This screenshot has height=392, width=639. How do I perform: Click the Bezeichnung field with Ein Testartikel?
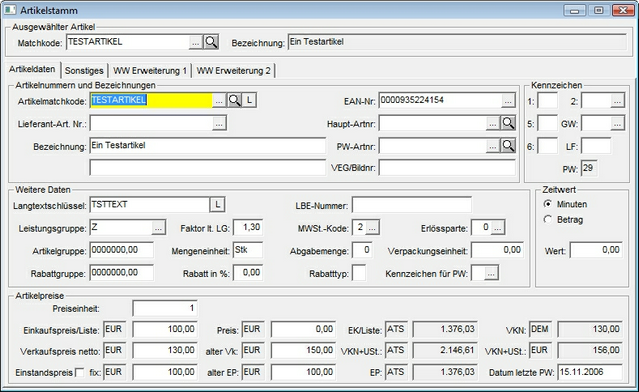[x=207, y=145]
